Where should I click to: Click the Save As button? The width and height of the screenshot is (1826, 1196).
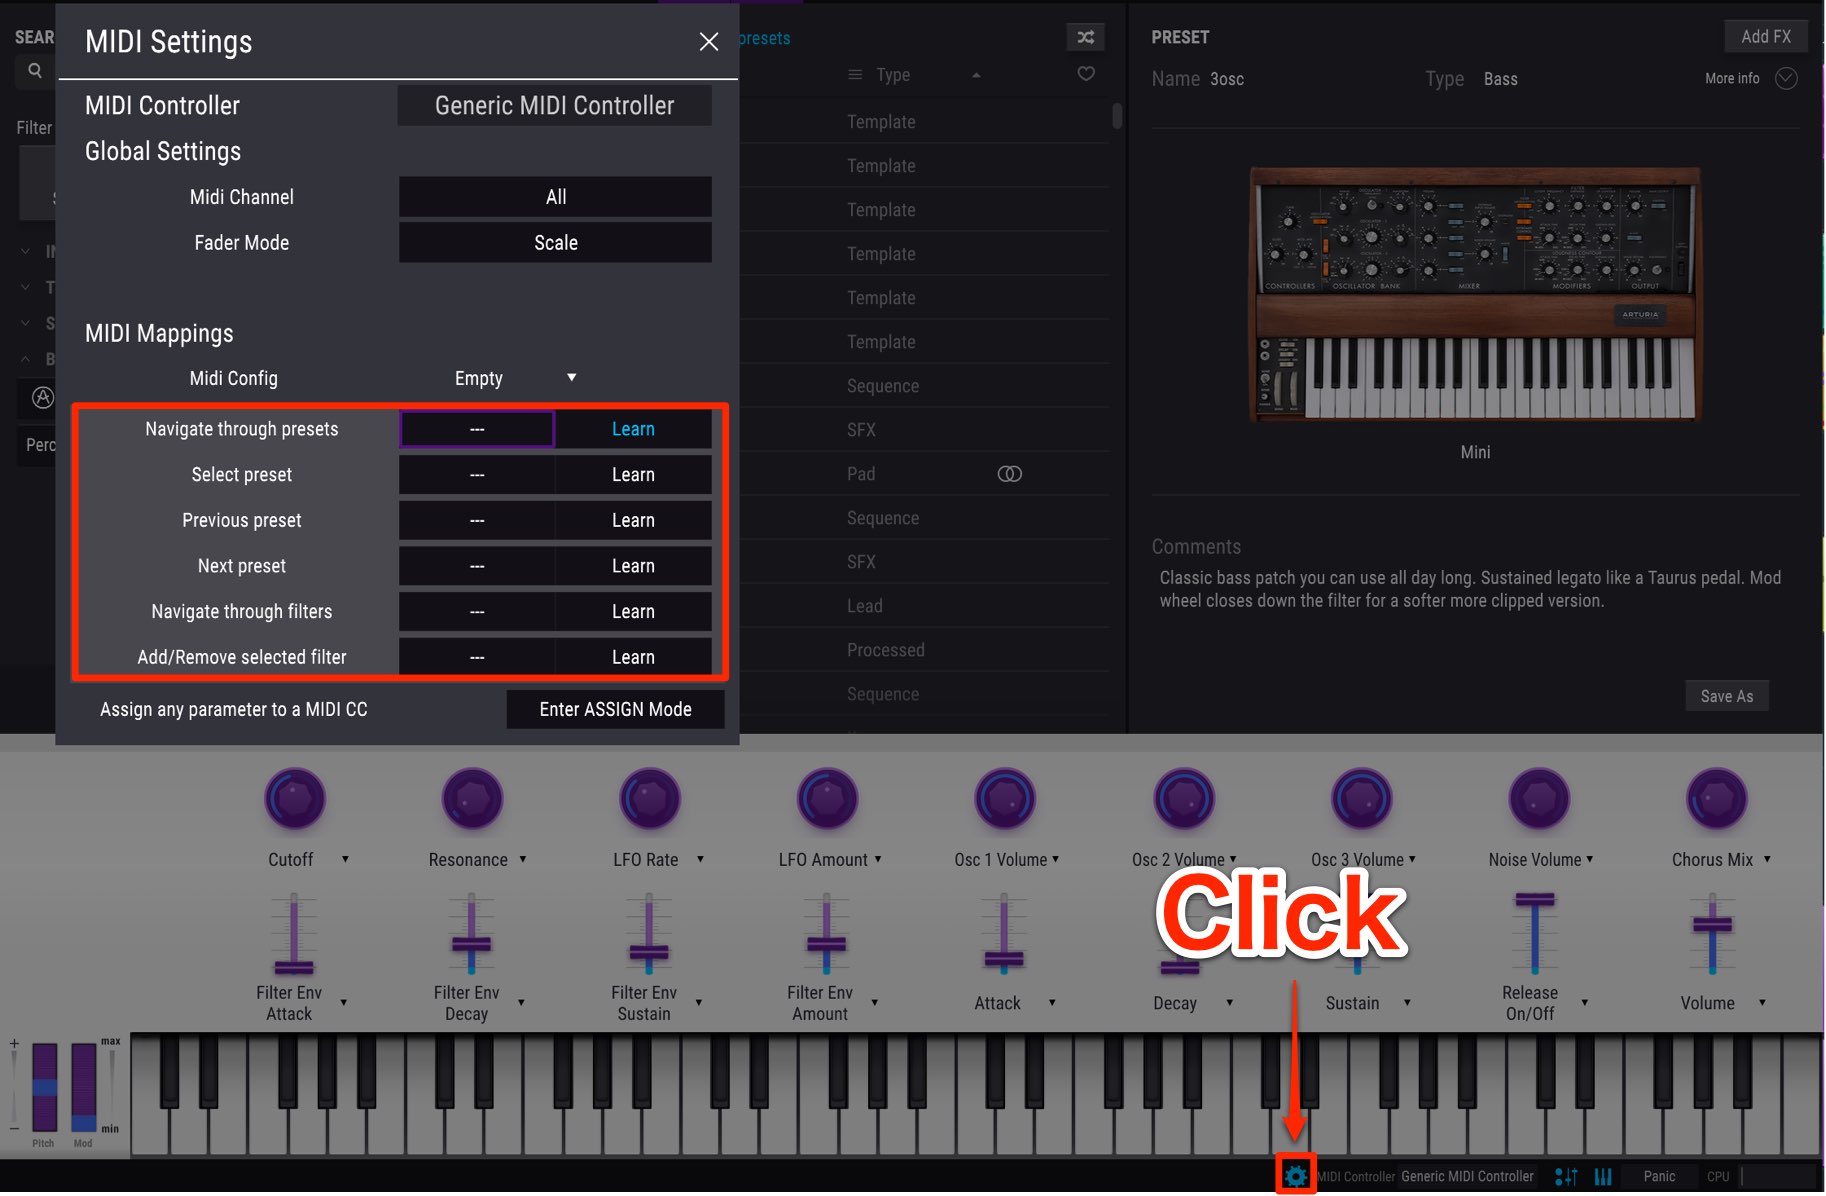(x=1727, y=696)
